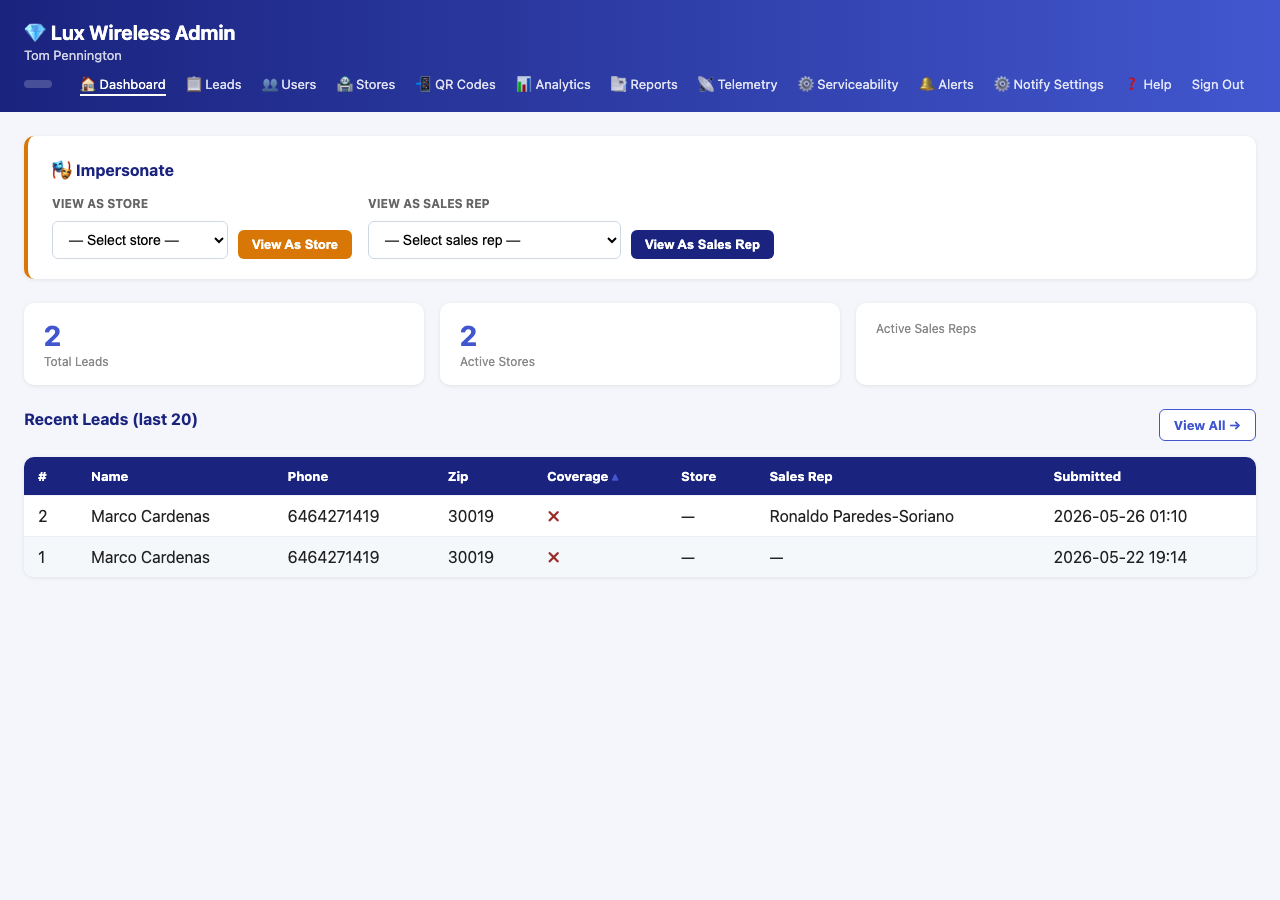Click the Active Sales Reps stat card
The width and height of the screenshot is (1280, 900).
(1056, 344)
